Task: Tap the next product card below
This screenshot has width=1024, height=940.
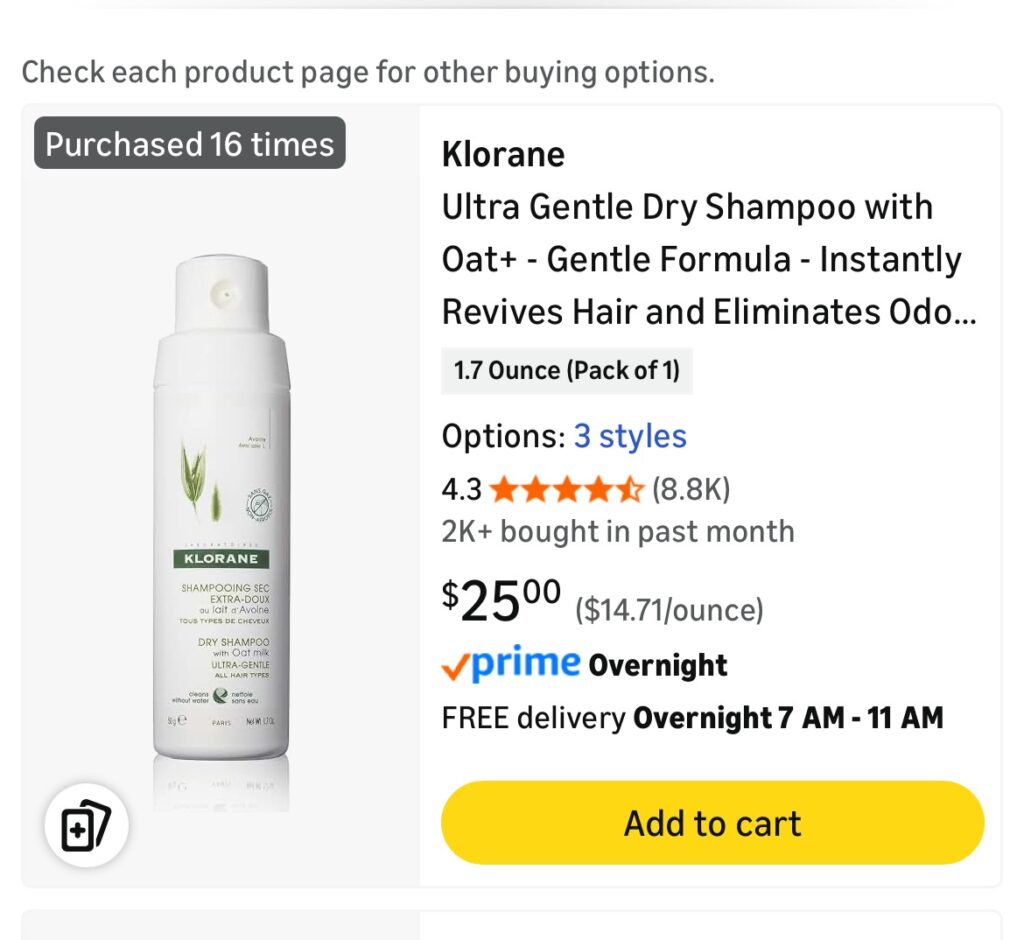Action: point(511,924)
